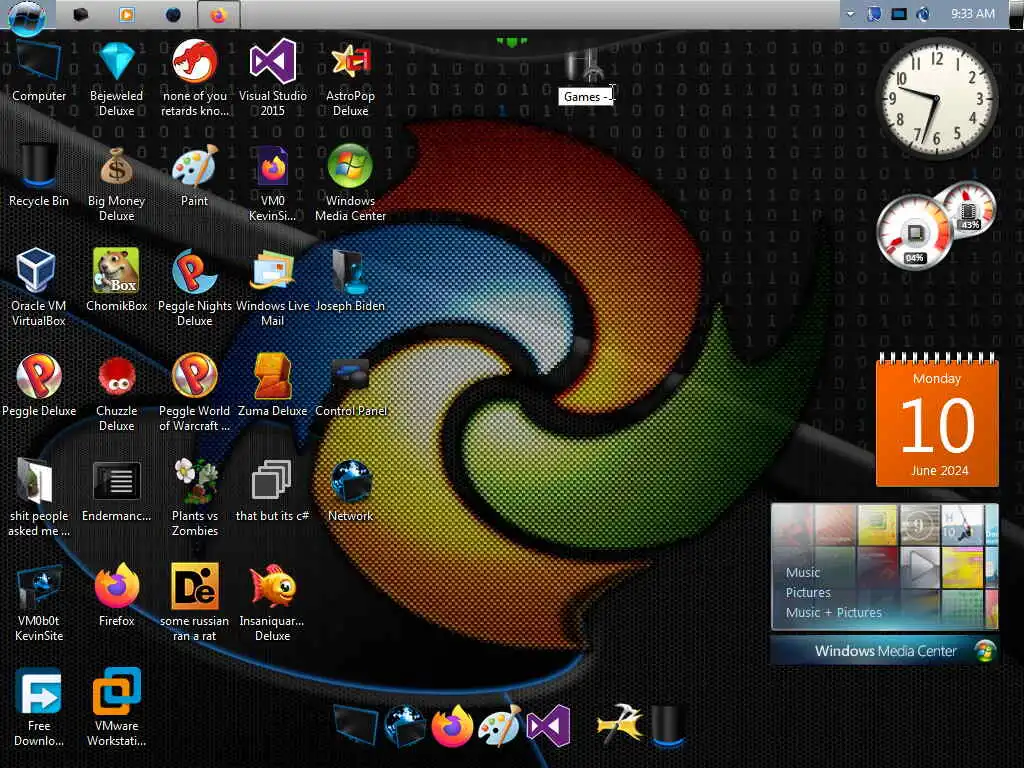The height and width of the screenshot is (768, 1024).
Task: Open the Recycle Bin on the desktop
Action: click(39, 176)
